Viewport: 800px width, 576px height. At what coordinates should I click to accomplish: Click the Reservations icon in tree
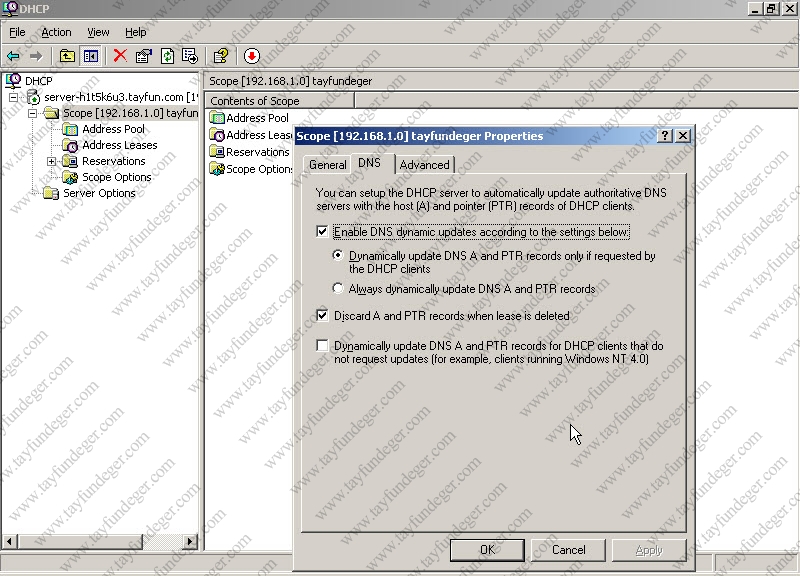pyautogui.click(x=70, y=161)
